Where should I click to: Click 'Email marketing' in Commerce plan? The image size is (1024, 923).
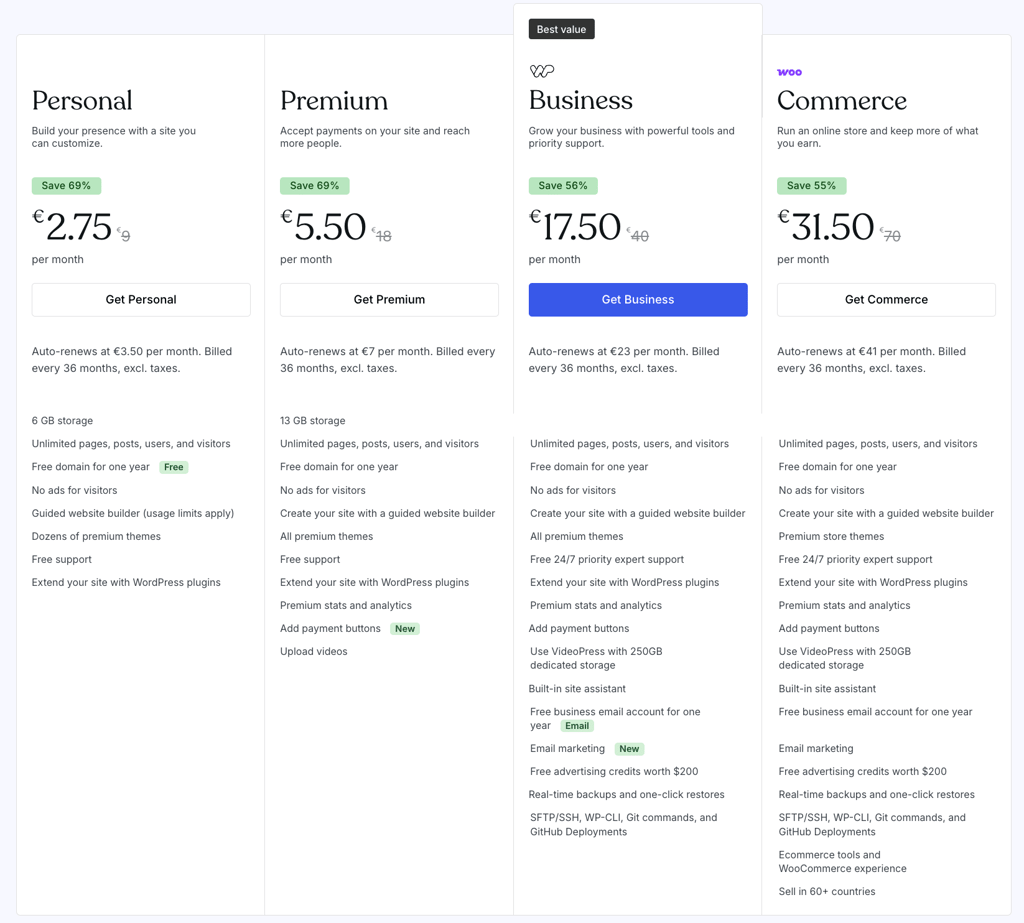click(816, 749)
